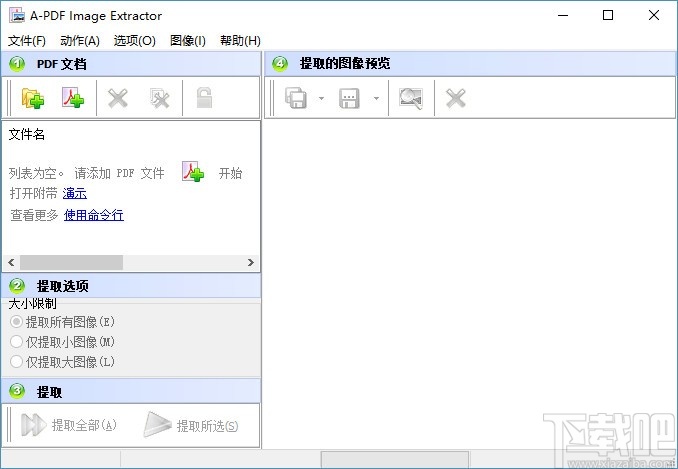Maximize the A-PDF Image Extractor window

608,16
